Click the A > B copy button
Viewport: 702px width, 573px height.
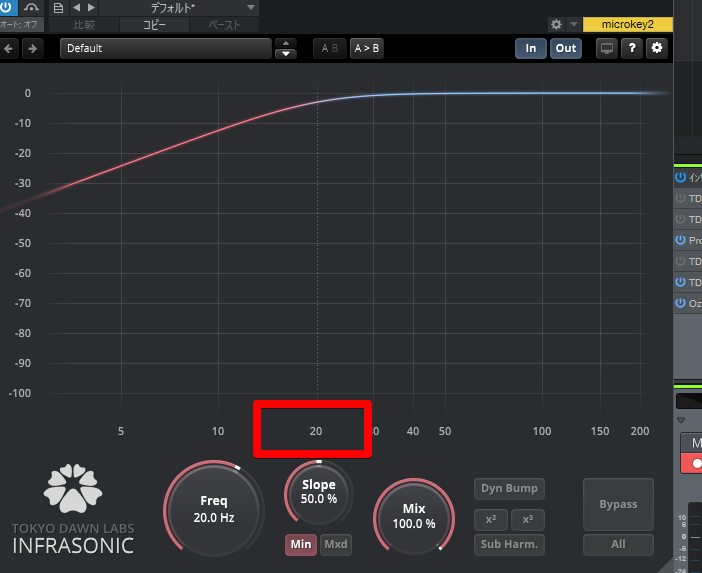tap(366, 48)
